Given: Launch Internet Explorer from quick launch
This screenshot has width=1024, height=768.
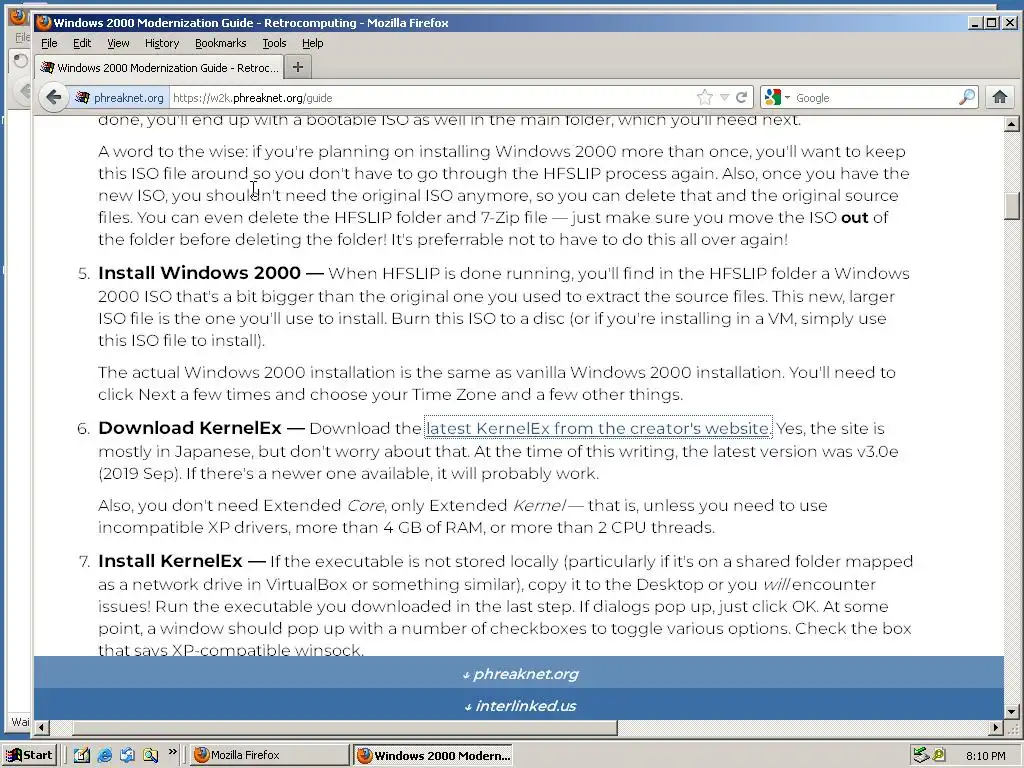Looking at the screenshot, I should pyautogui.click(x=104, y=755).
